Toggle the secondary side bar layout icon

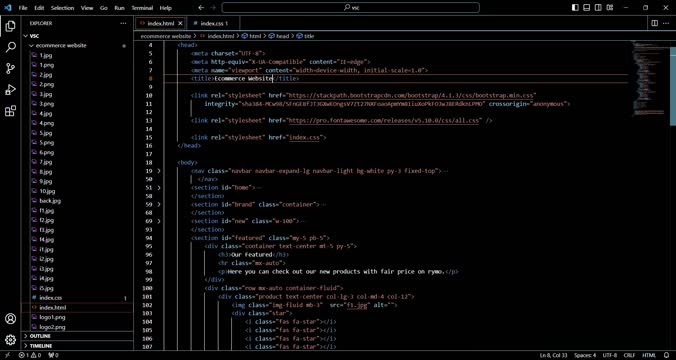598,8
